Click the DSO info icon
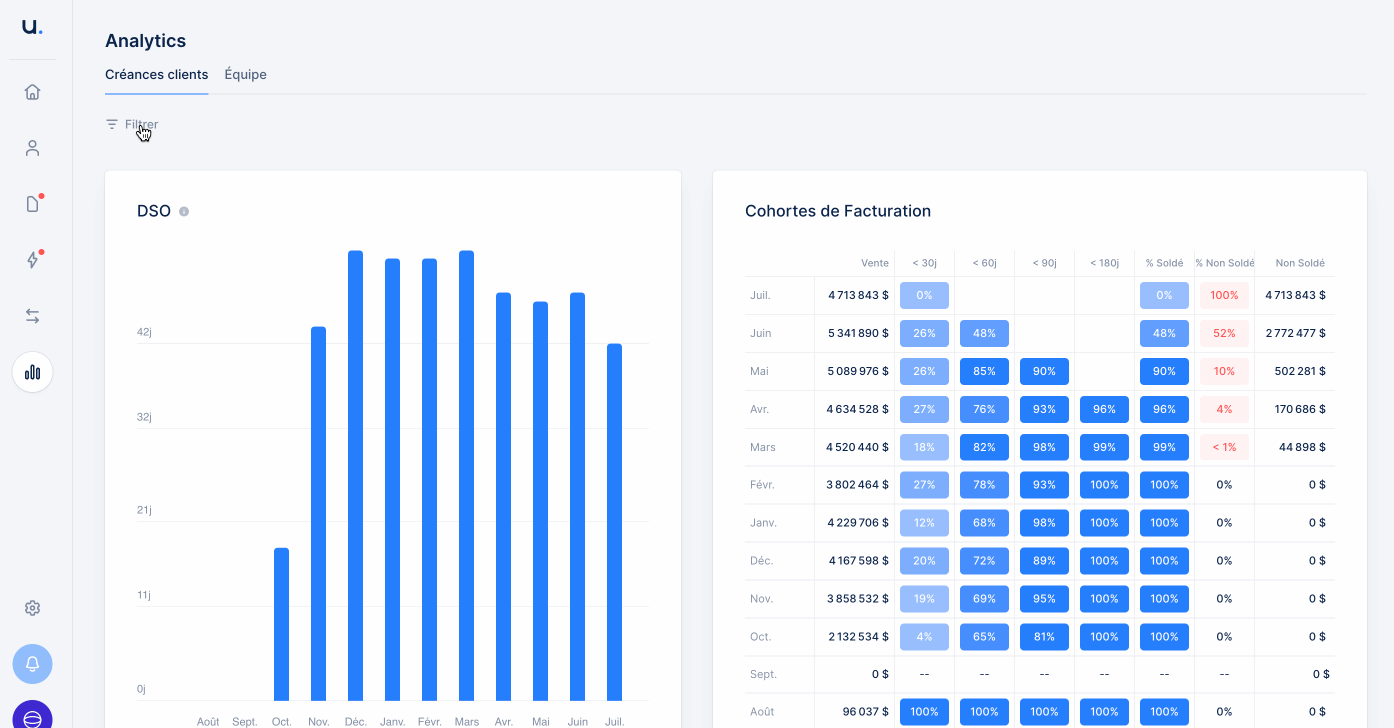This screenshot has width=1394, height=728. (x=184, y=212)
